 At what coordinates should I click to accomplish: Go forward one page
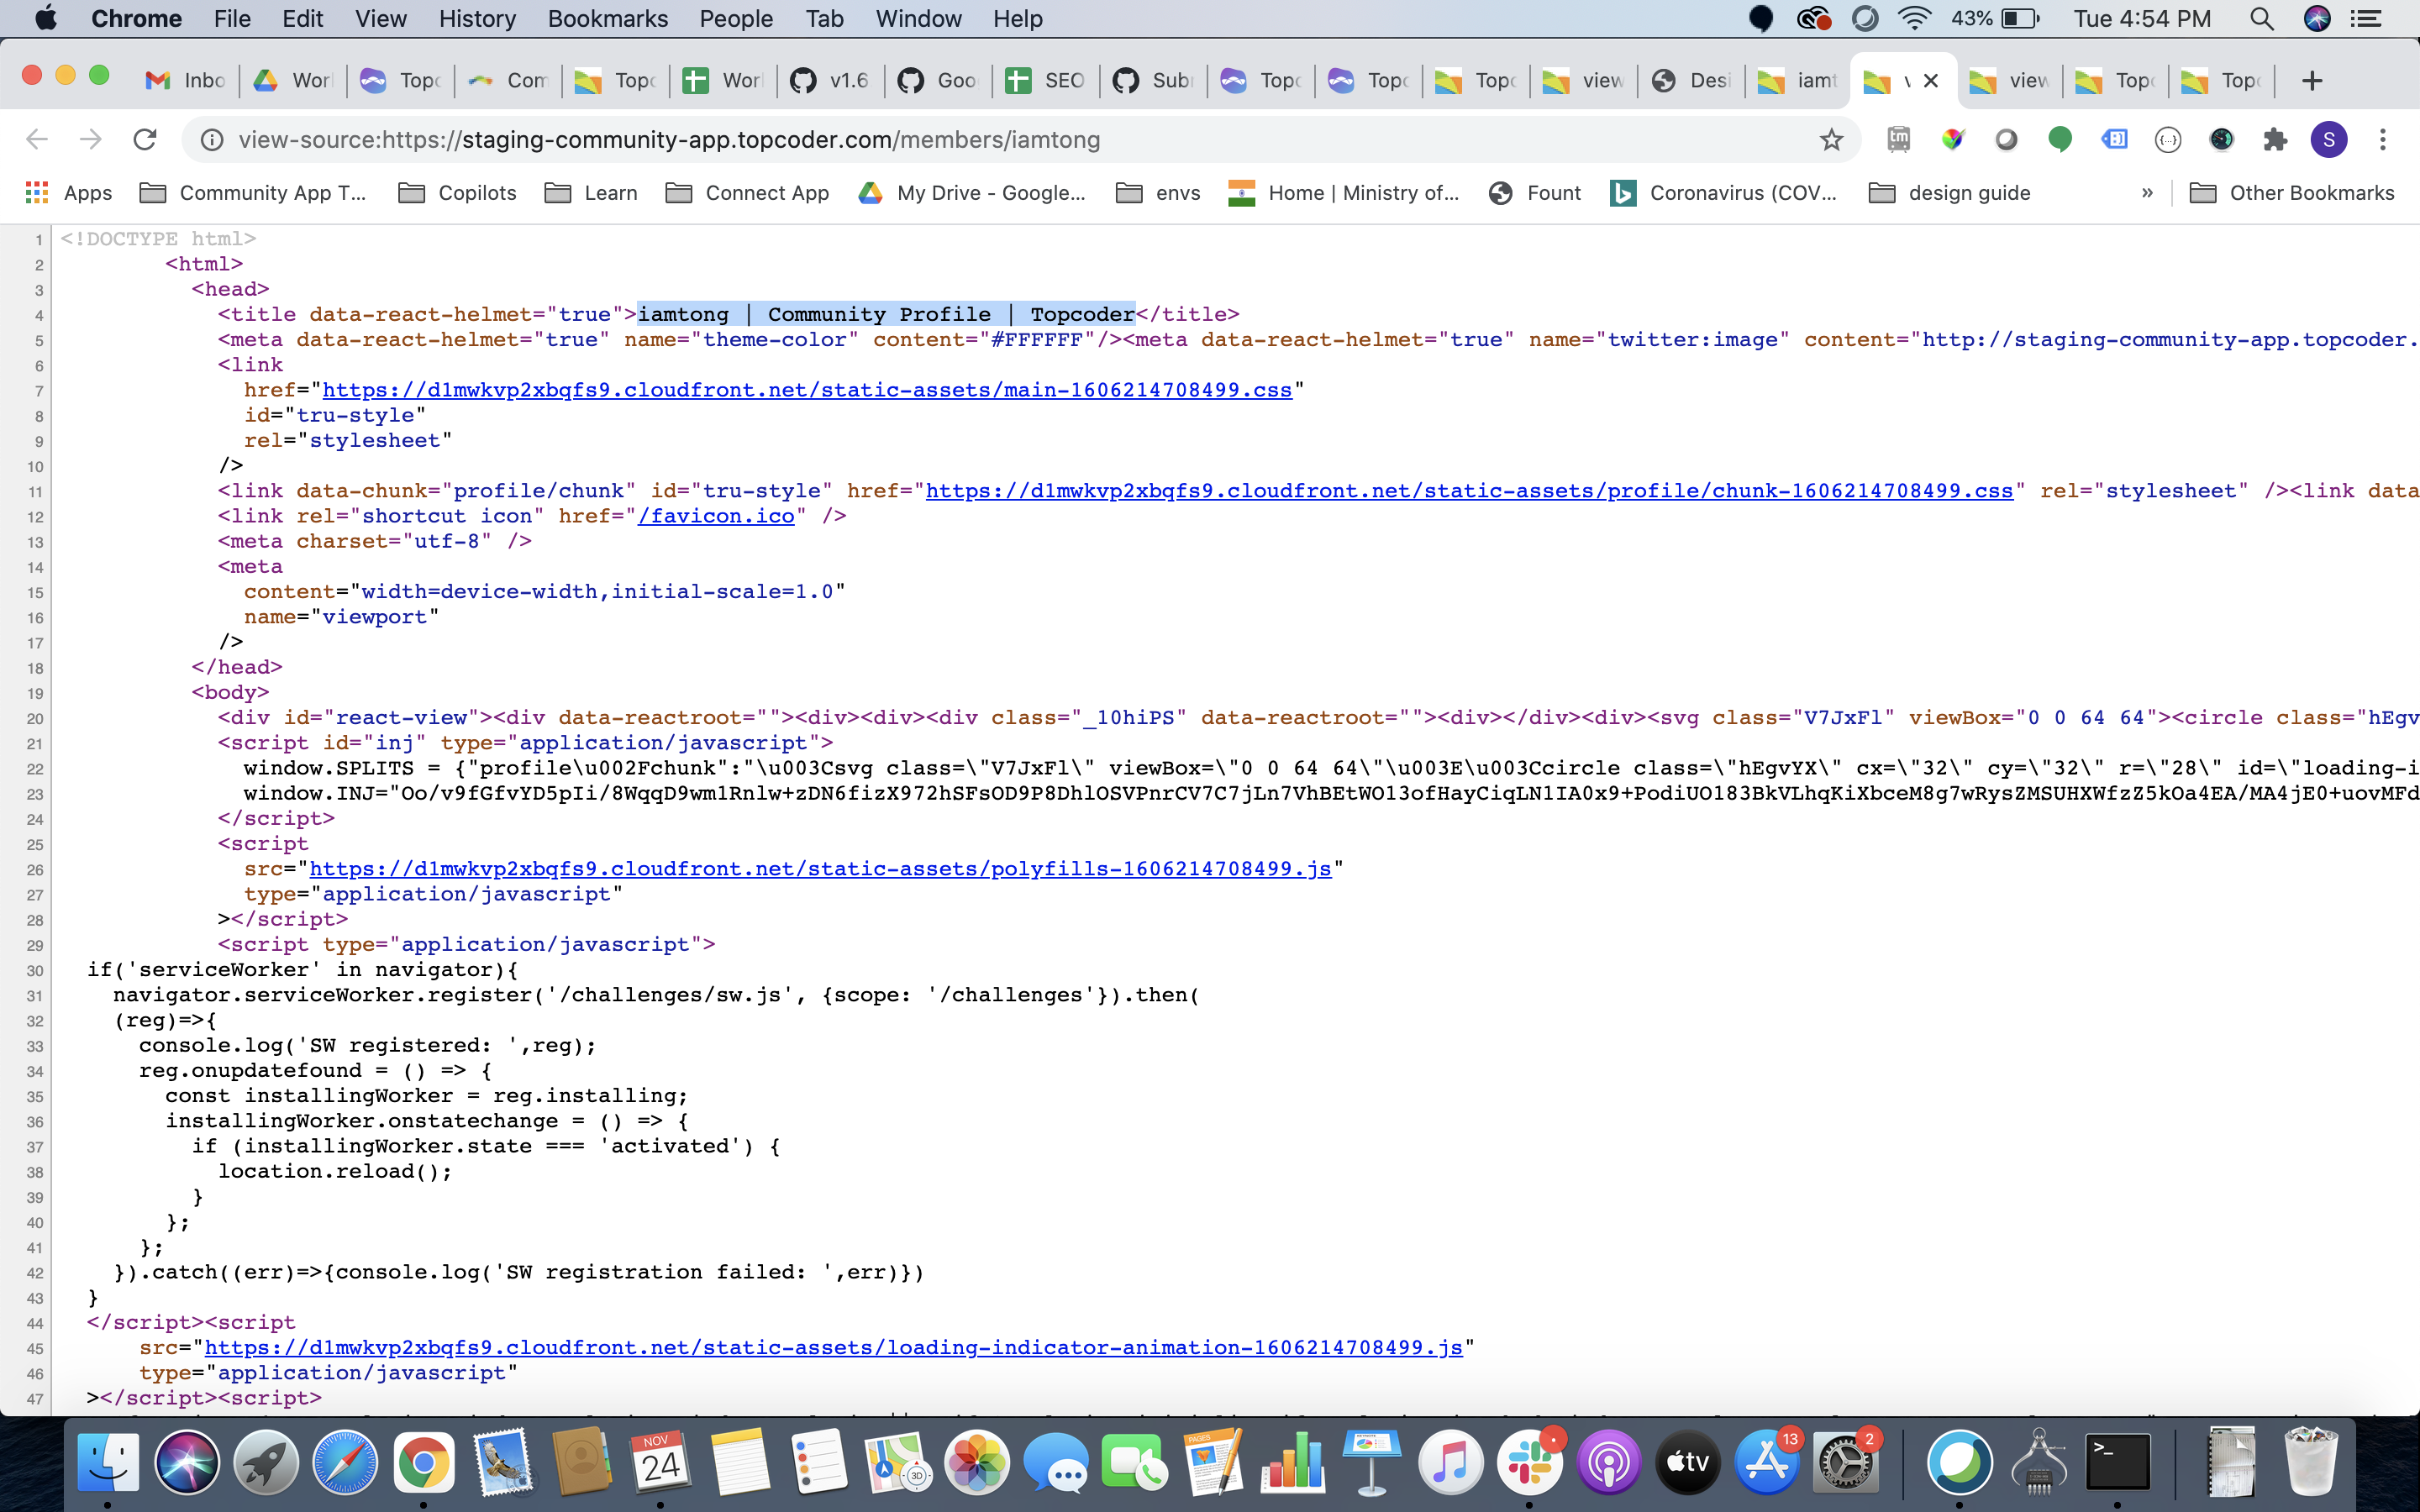(91, 139)
